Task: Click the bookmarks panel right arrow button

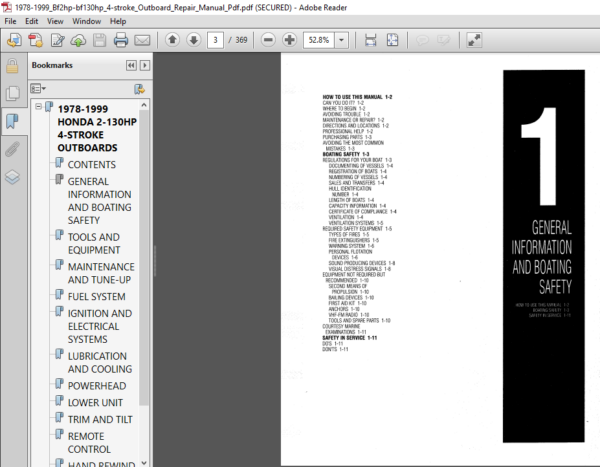Action: point(145,65)
